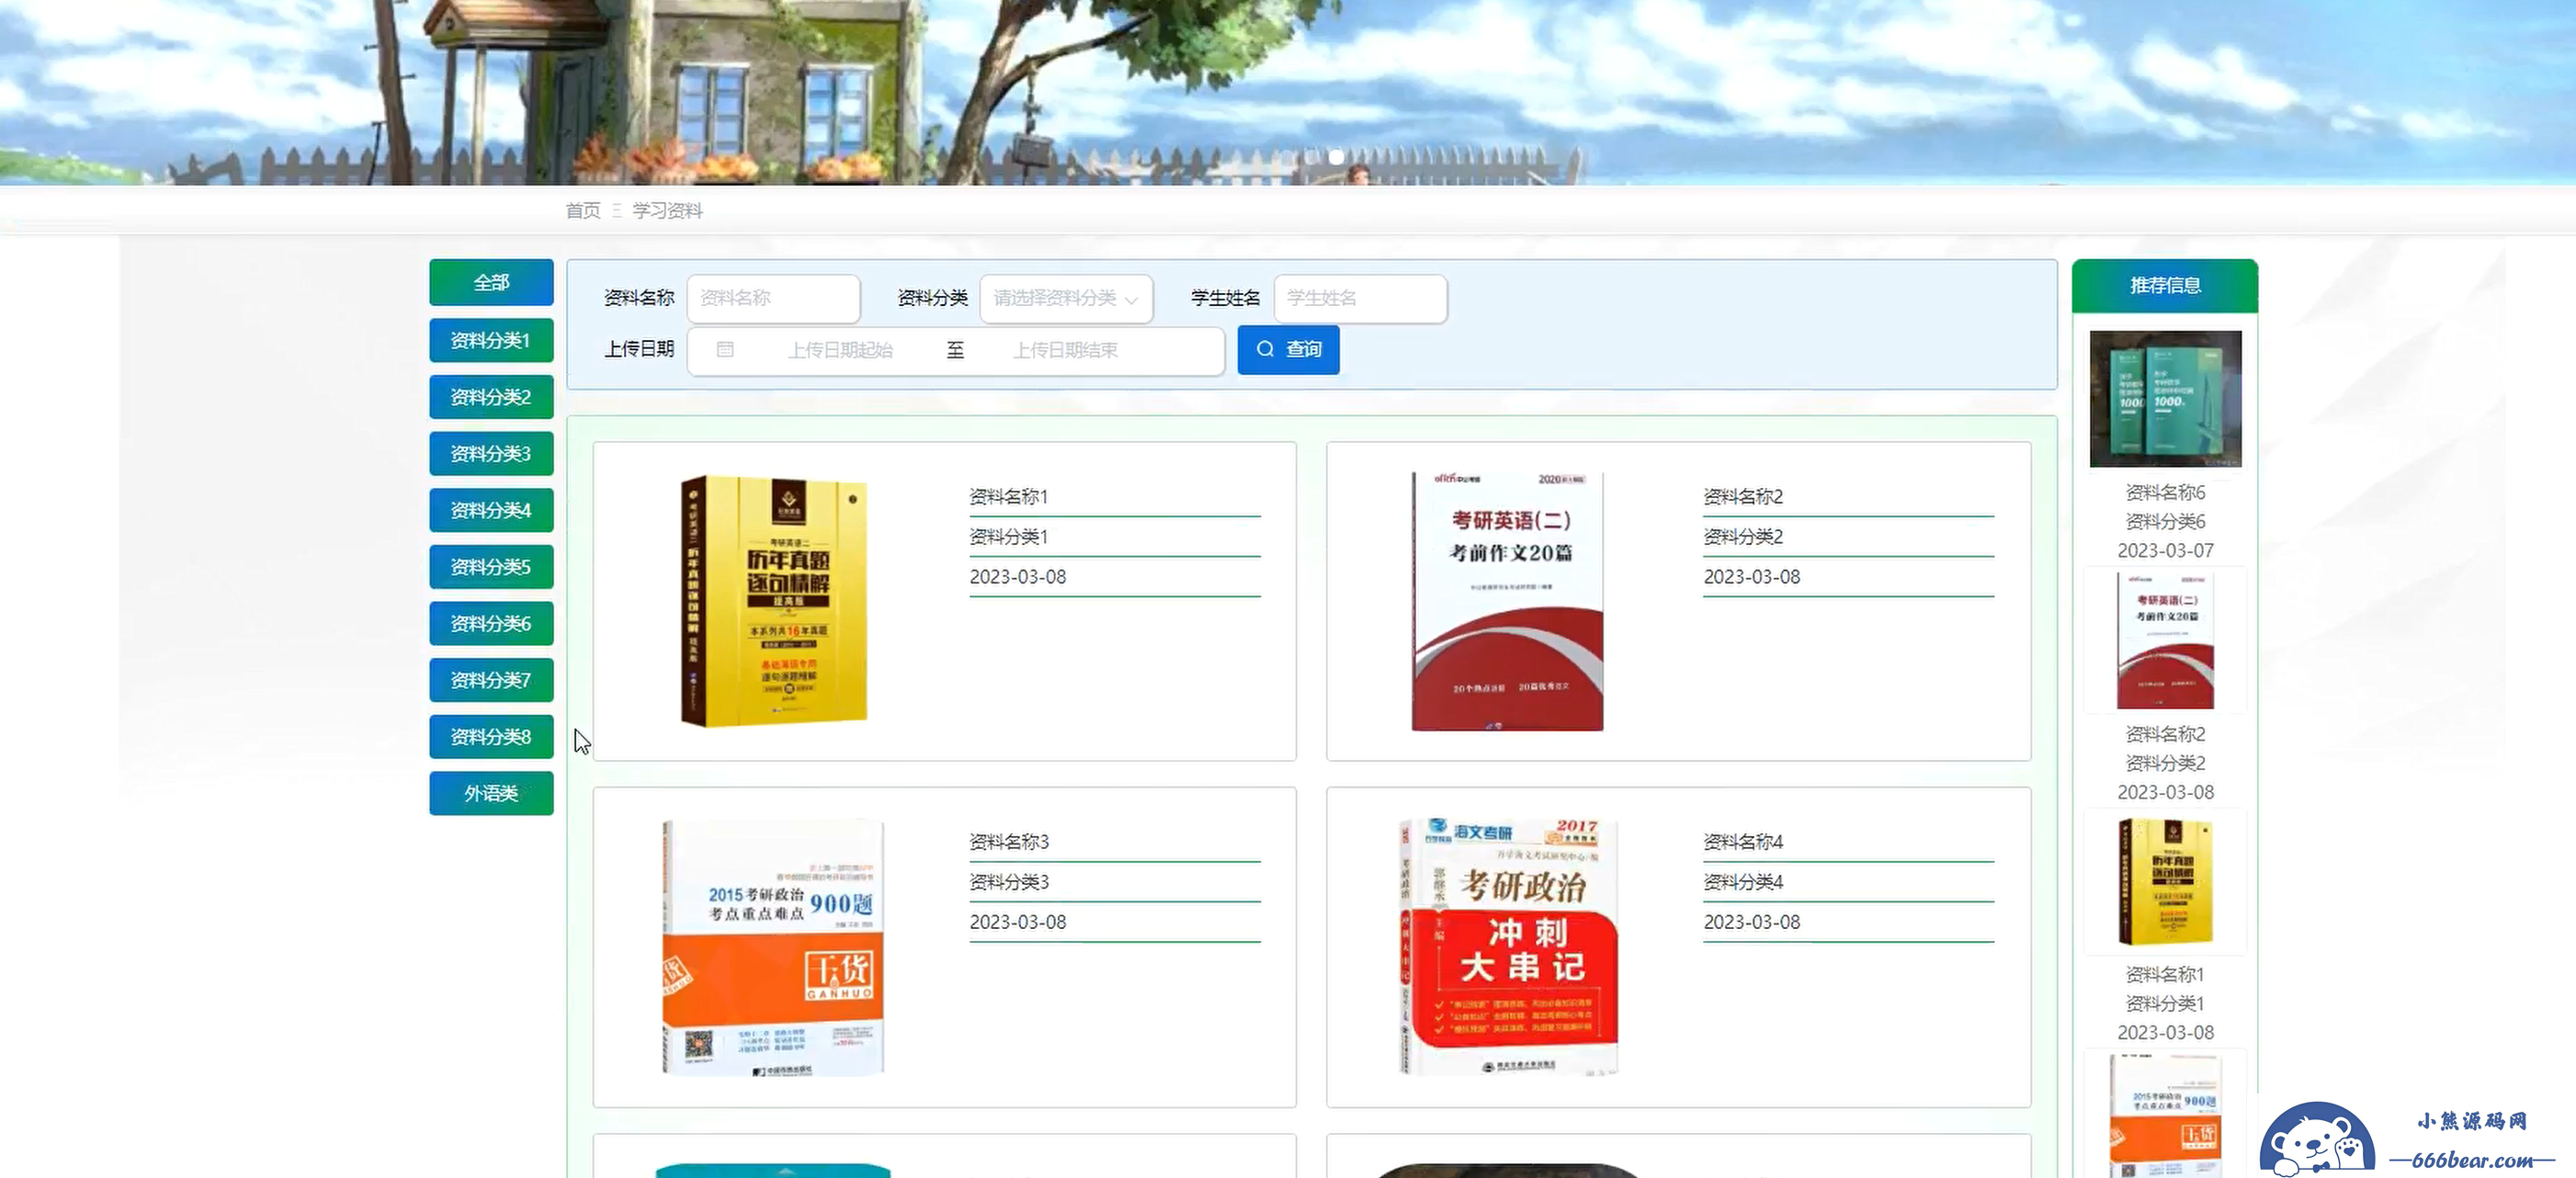Viewport: 2576px width, 1178px height.
Task: Filter by 资料分类6 in sidebar
Action: (x=491, y=624)
